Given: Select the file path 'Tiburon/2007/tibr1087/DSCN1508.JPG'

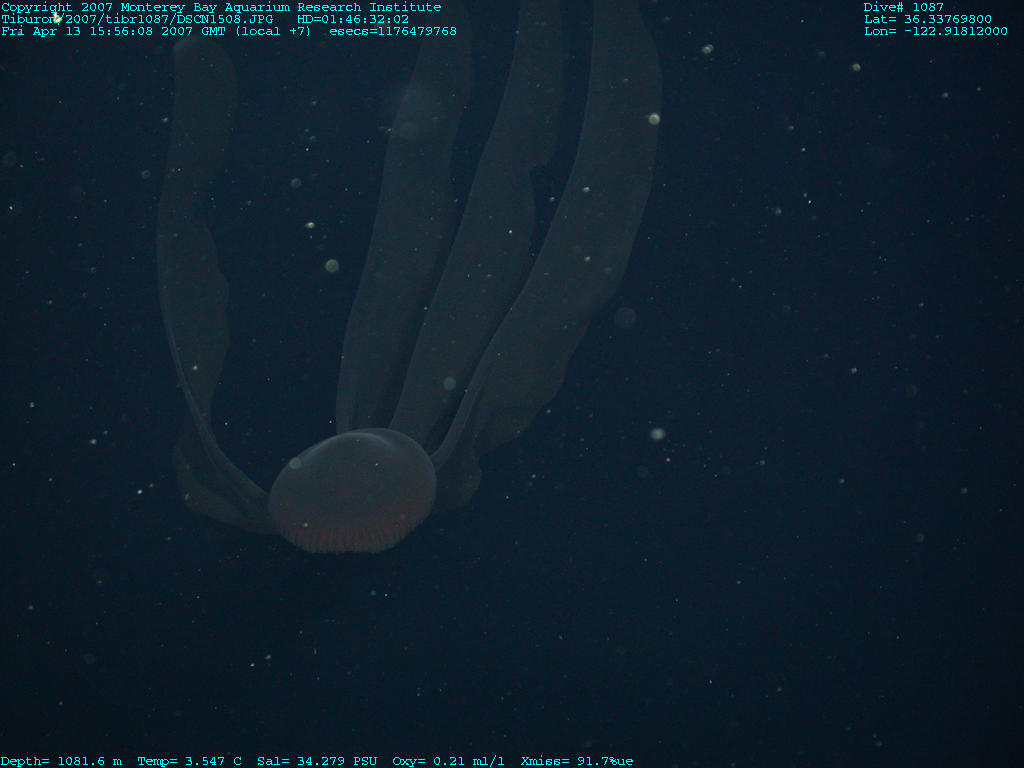Looking at the screenshot, I should coord(137,19).
